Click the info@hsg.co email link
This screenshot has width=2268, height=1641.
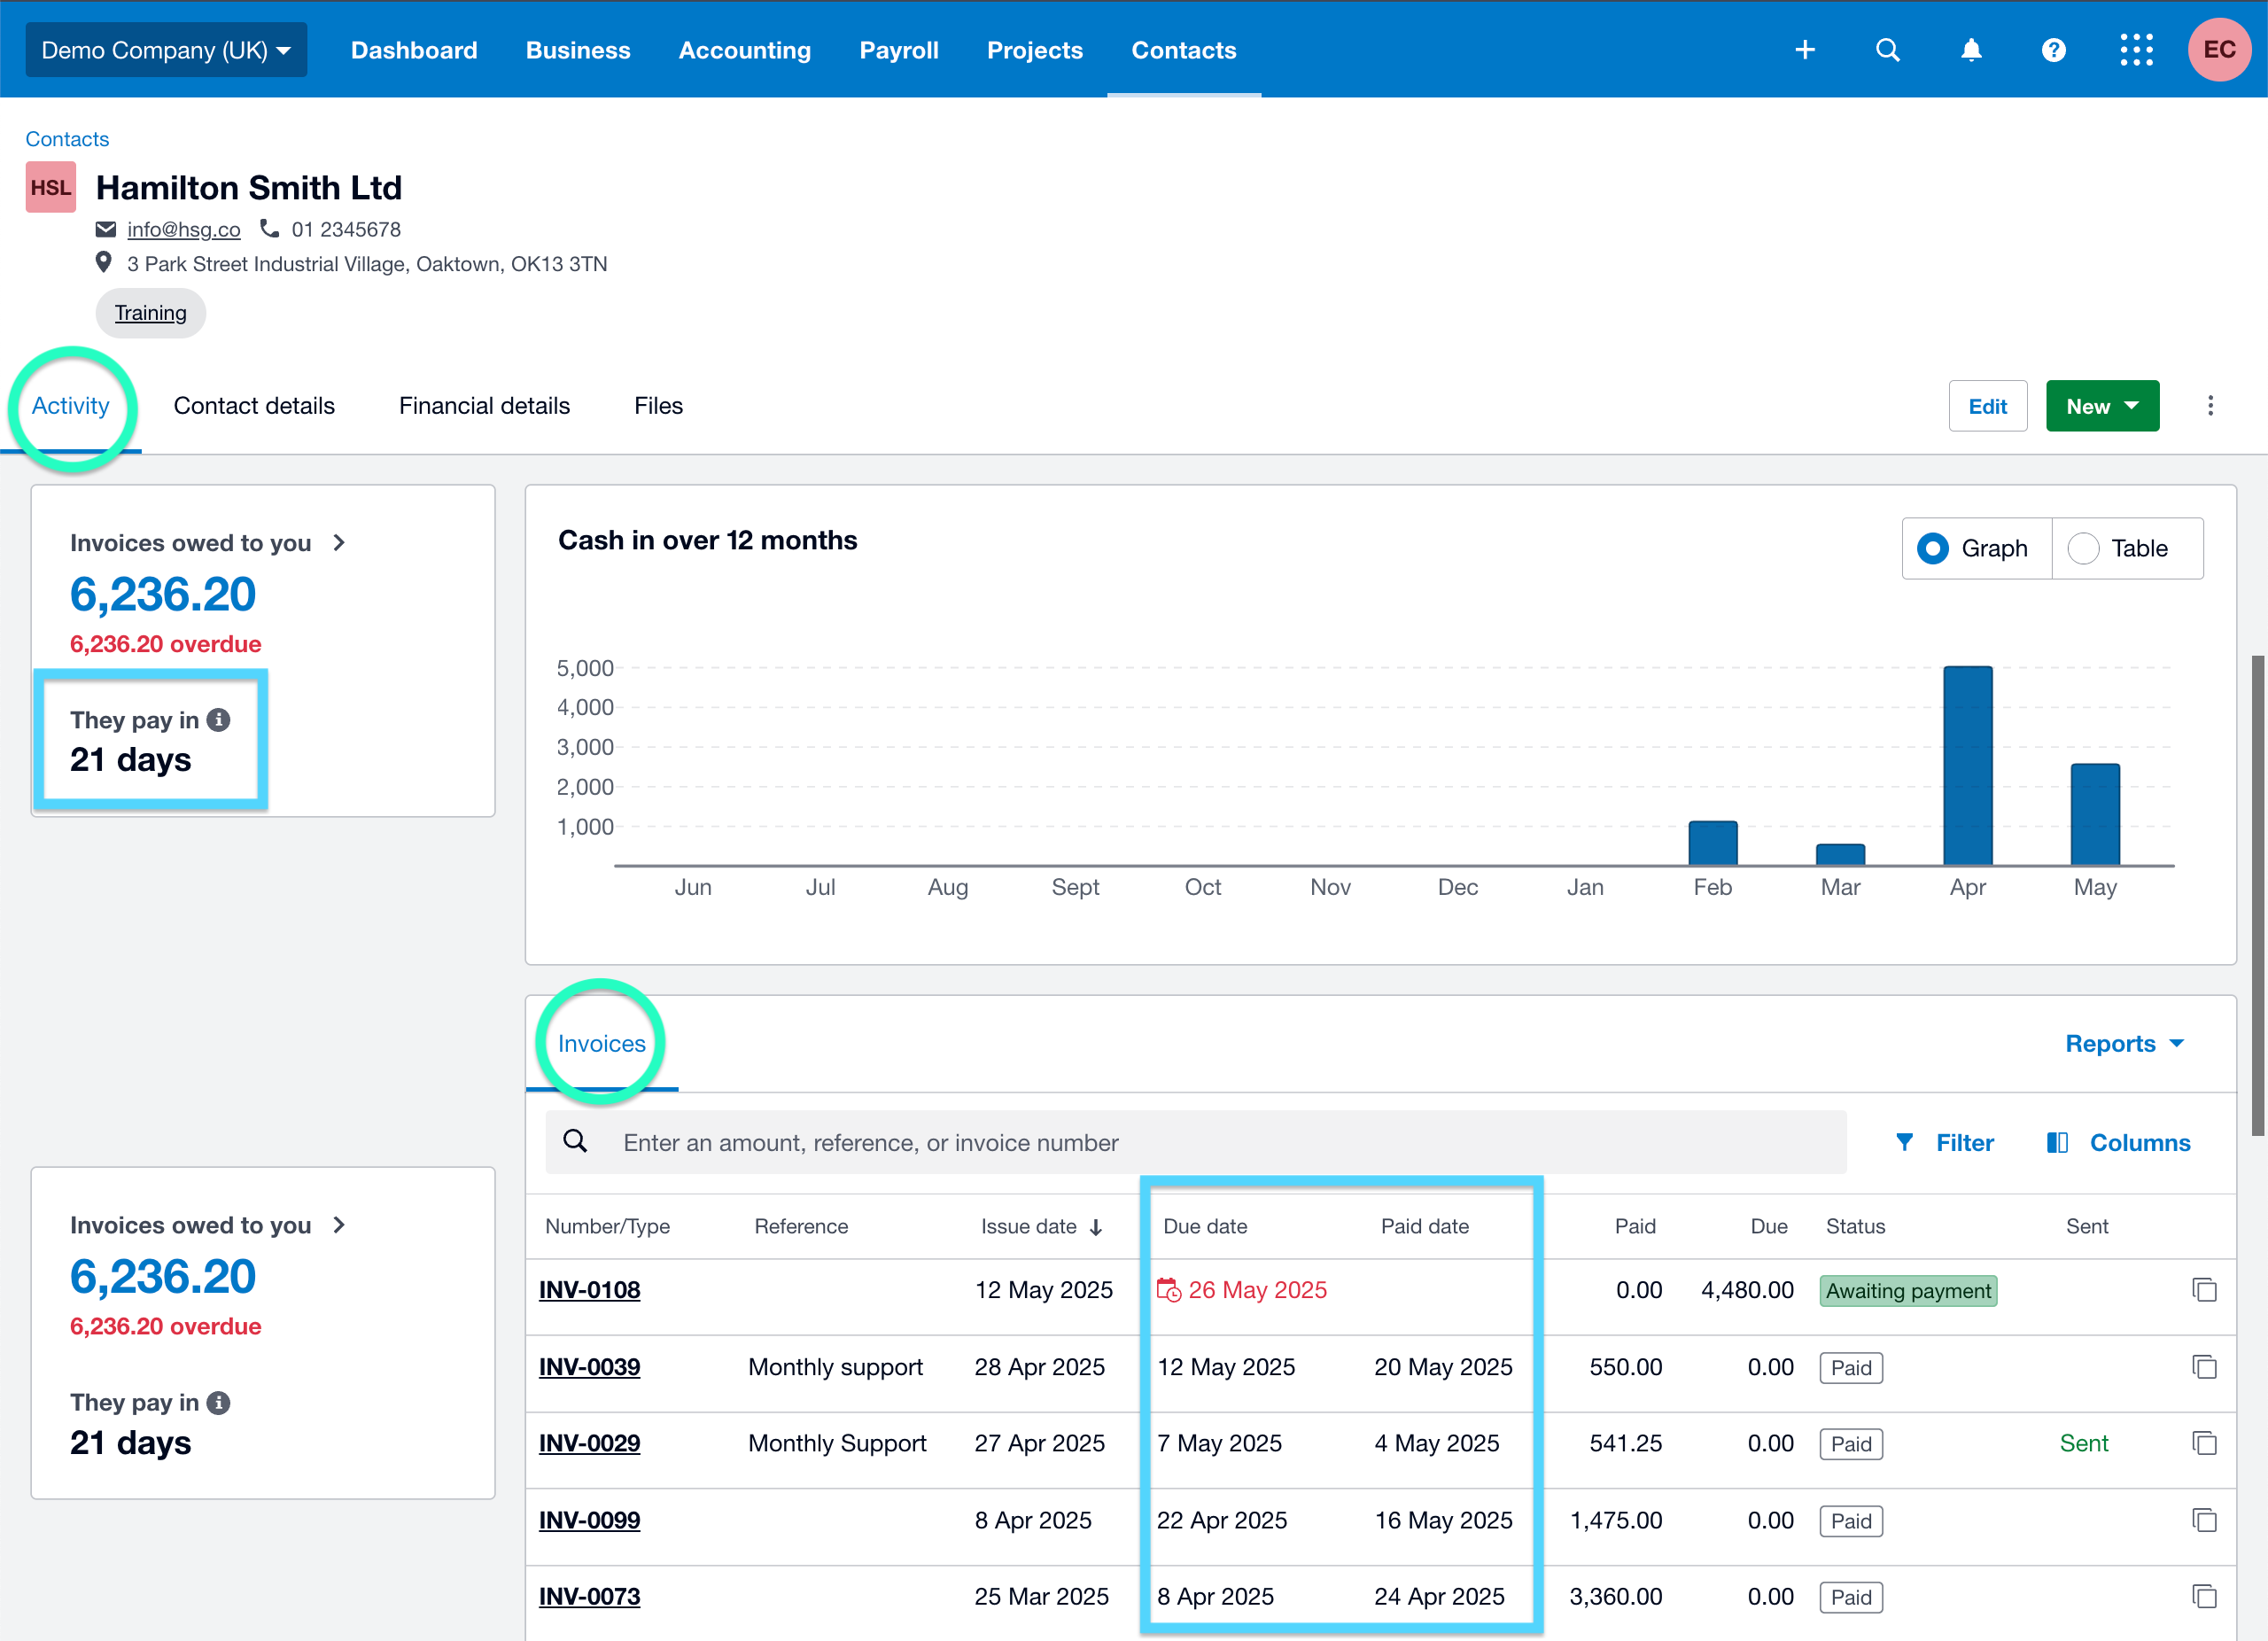pyautogui.click(x=184, y=229)
